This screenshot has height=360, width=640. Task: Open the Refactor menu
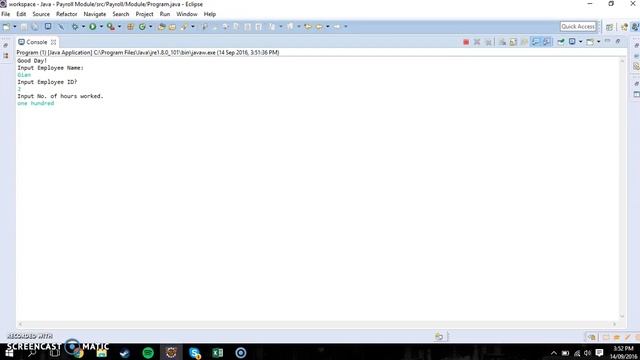(67, 14)
